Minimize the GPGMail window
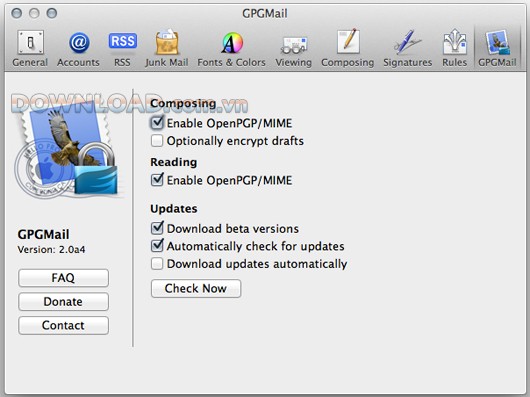Image resolution: width=530 pixels, height=397 pixels. coord(34,13)
